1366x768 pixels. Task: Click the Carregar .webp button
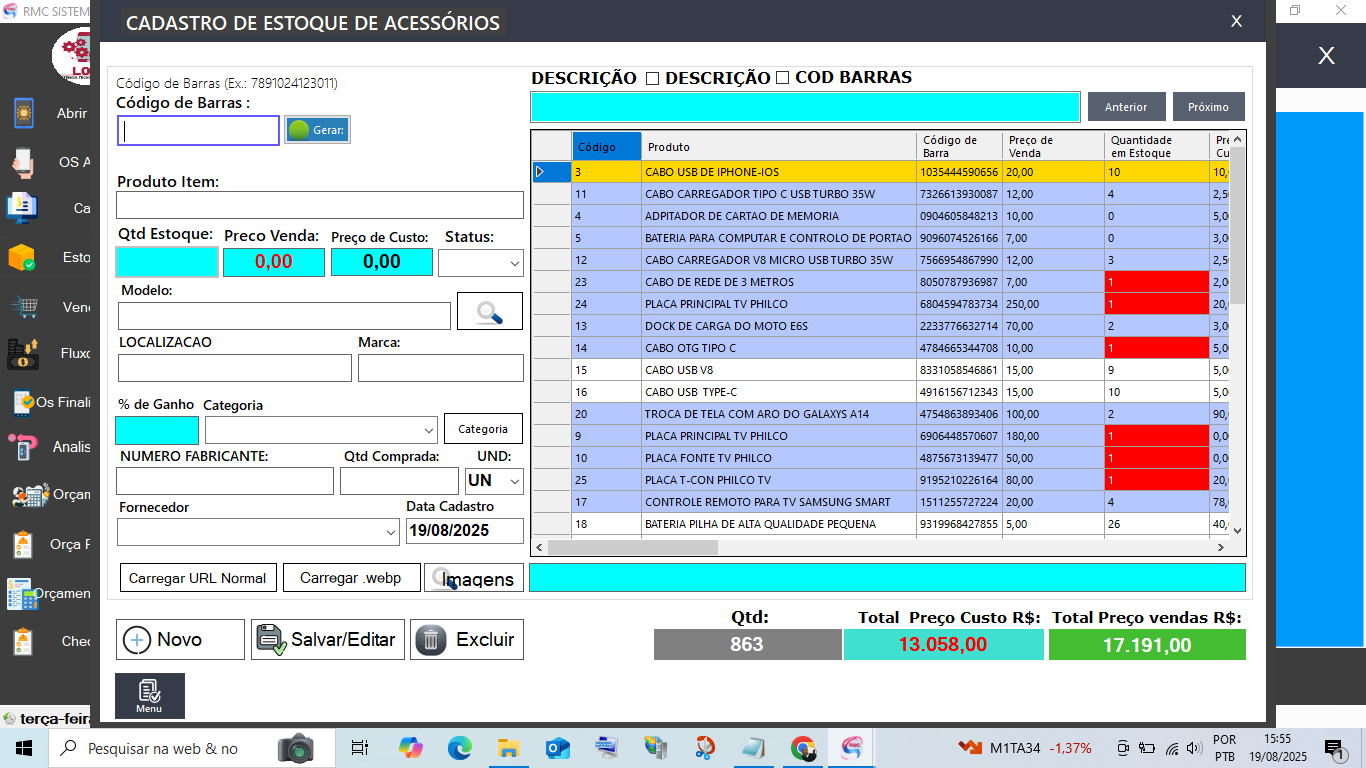(351, 578)
